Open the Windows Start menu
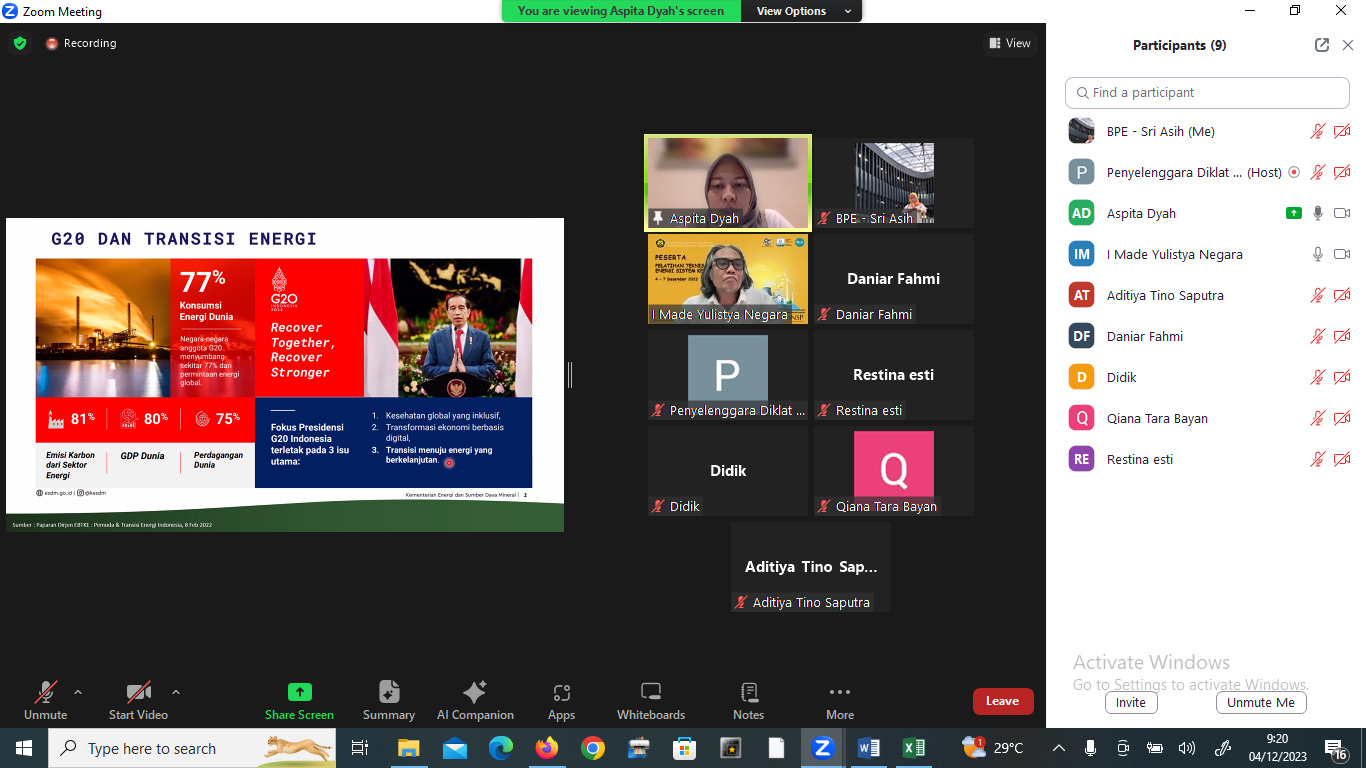 tap(23, 748)
